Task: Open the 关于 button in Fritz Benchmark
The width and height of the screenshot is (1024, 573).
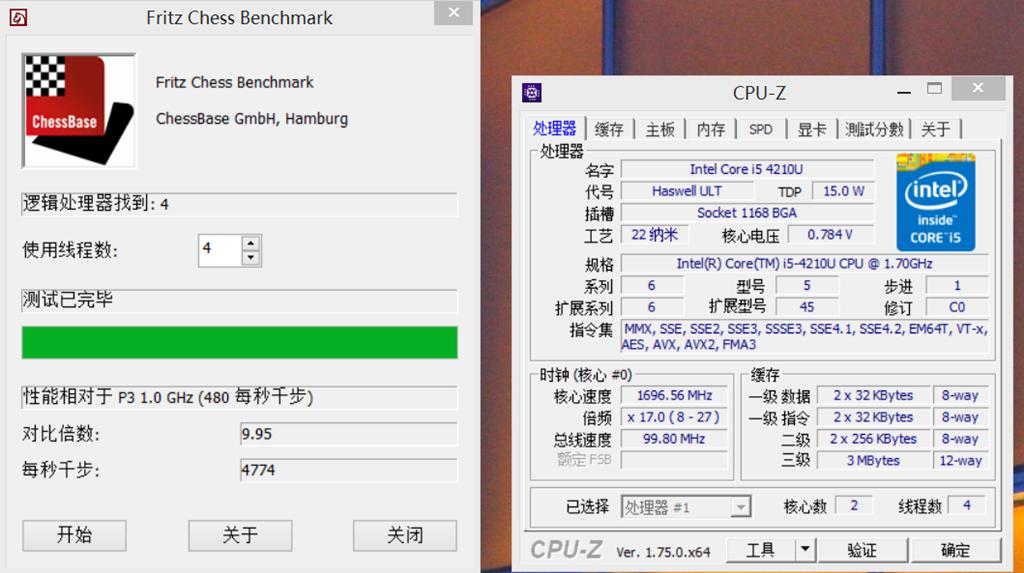Action: [240, 535]
